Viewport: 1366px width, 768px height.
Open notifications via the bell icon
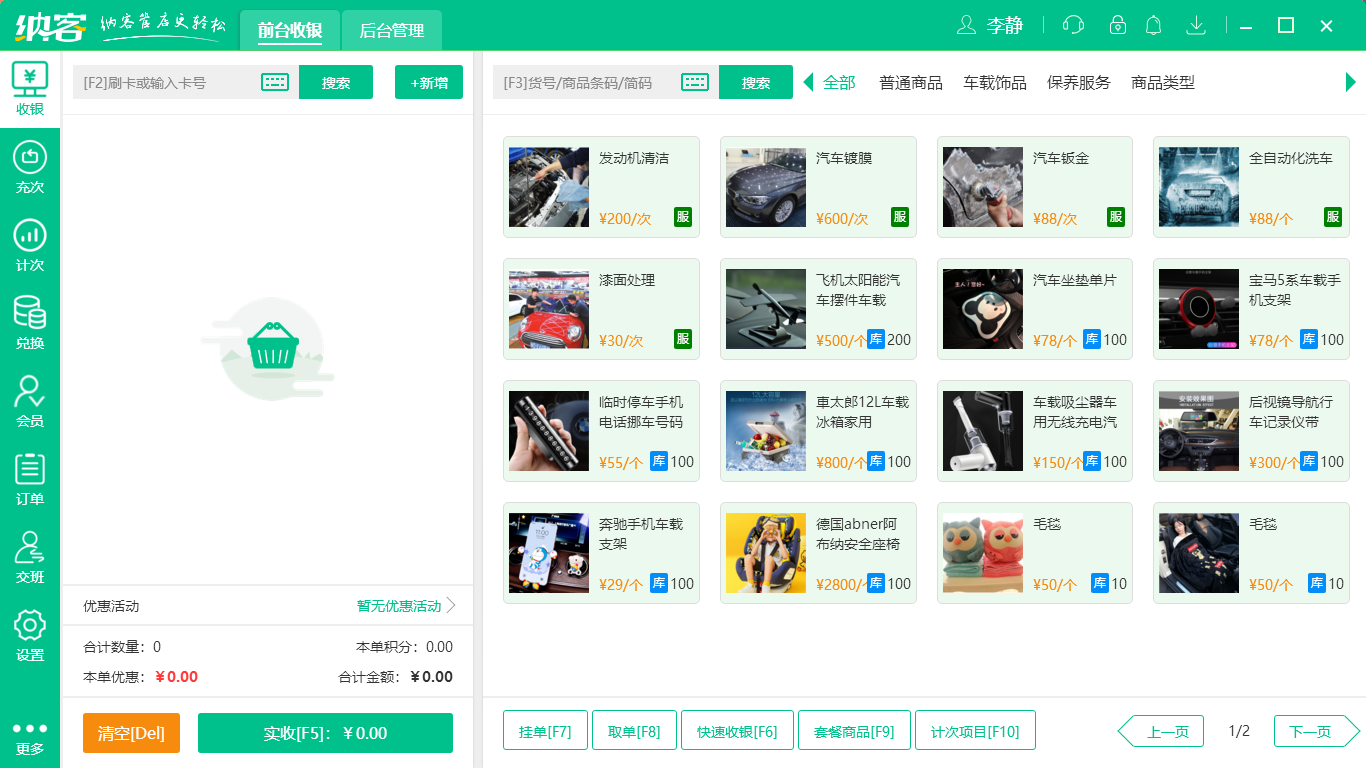pos(1153,24)
